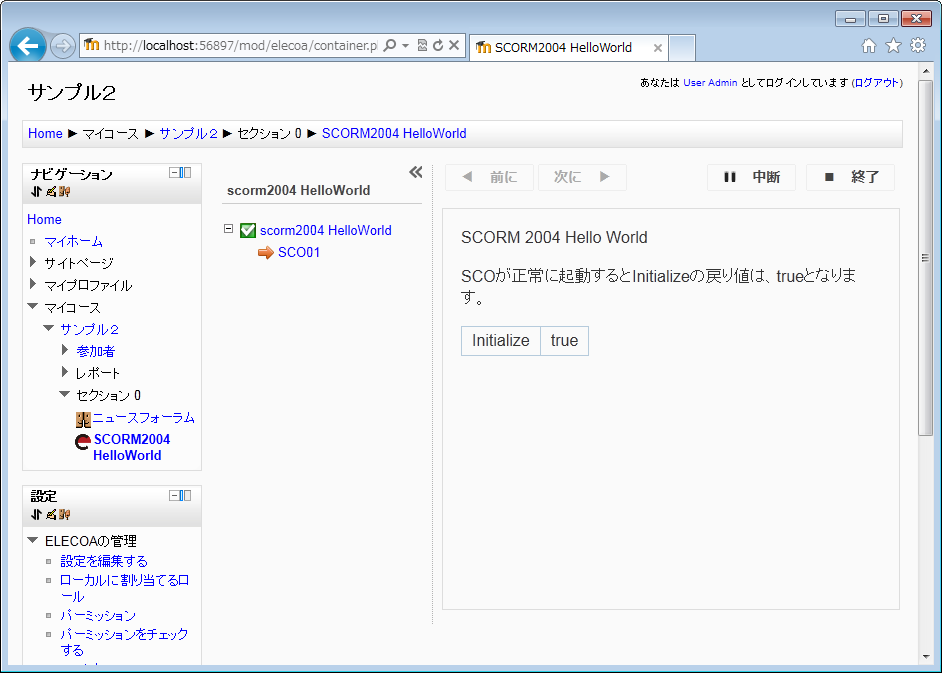Collapse the ELECOAの管理 settings node
The height and width of the screenshot is (673, 942).
point(33,541)
